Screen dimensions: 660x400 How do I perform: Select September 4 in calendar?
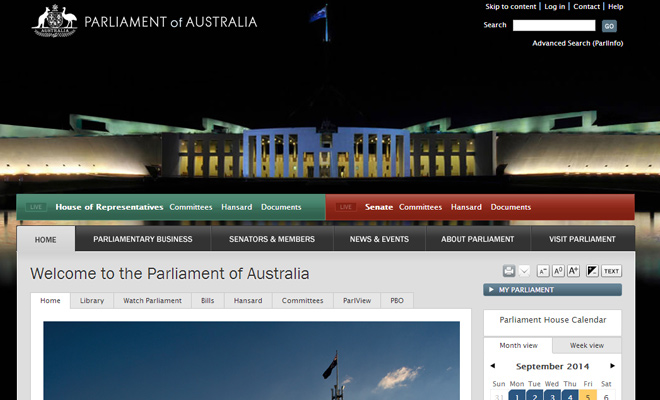pos(570,396)
